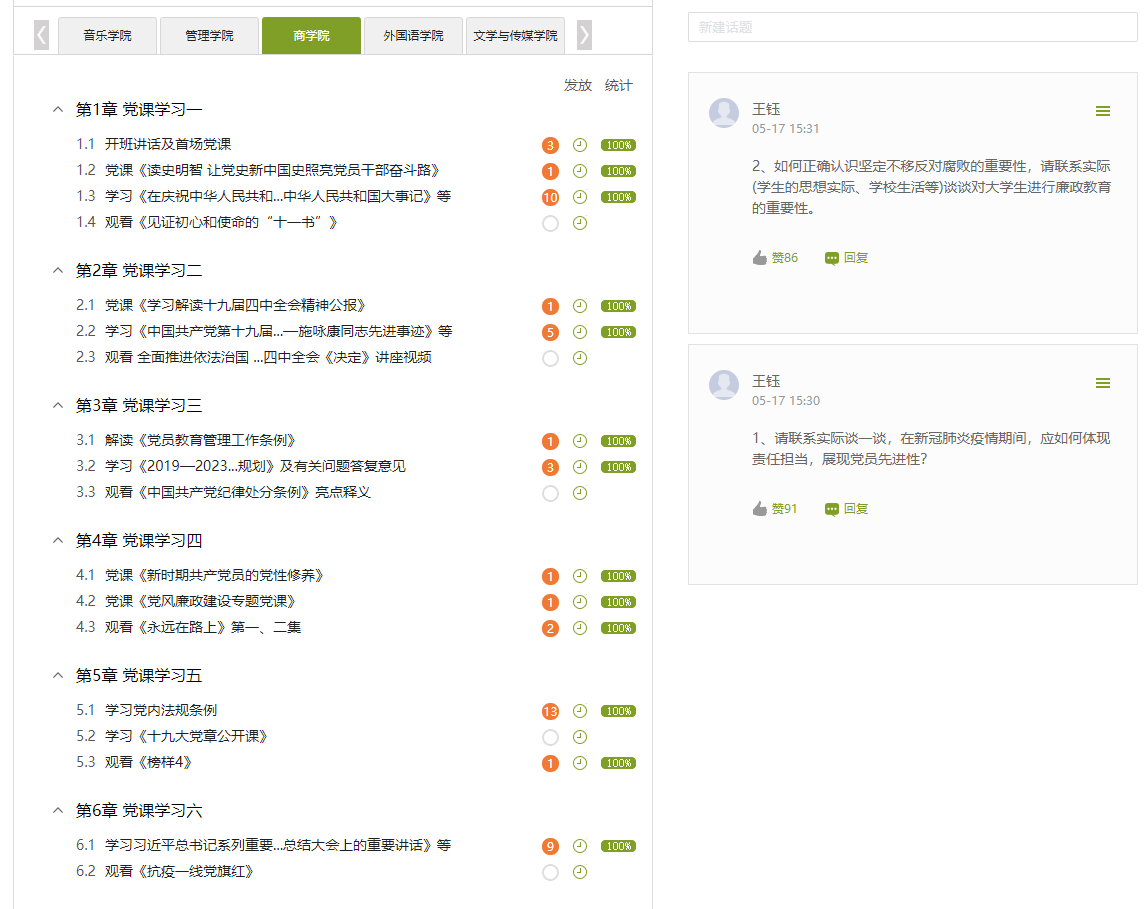The image size is (1146, 909).
Task: Open lesson 4.3 观看《永远在路上》
Action: point(203,627)
